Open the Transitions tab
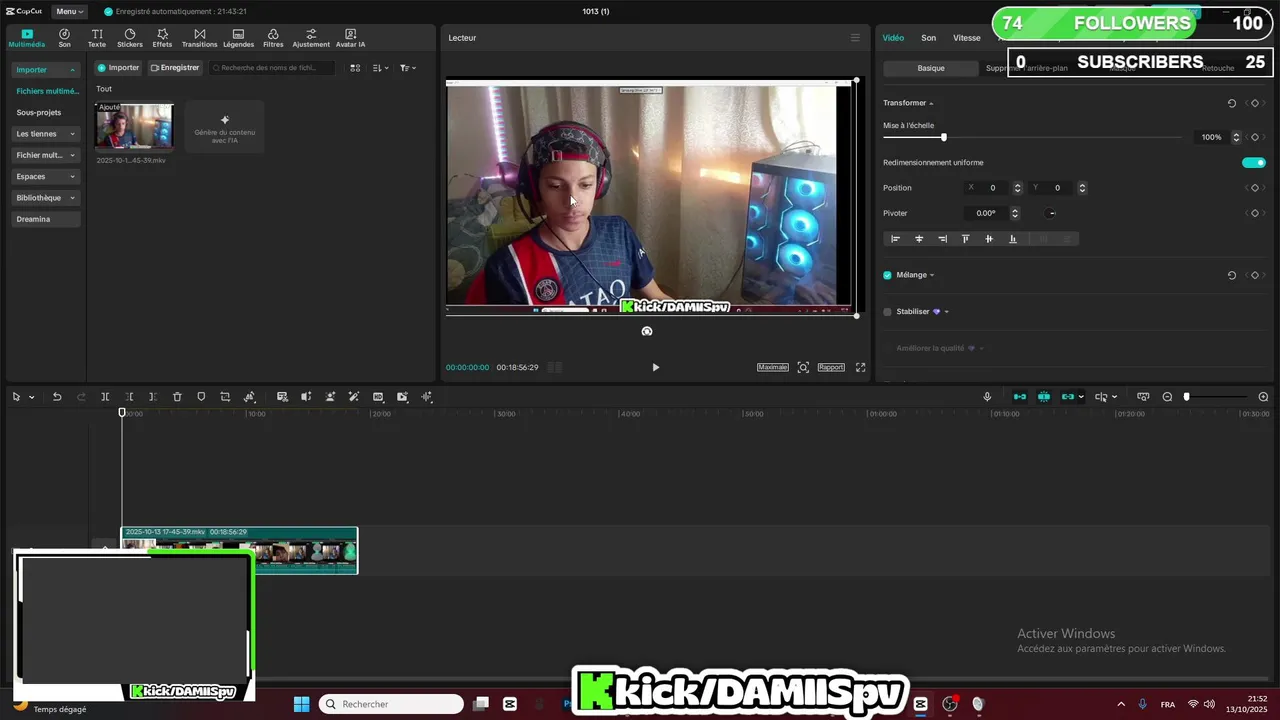Image resolution: width=1280 pixels, height=720 pixels. pos(200,38)
